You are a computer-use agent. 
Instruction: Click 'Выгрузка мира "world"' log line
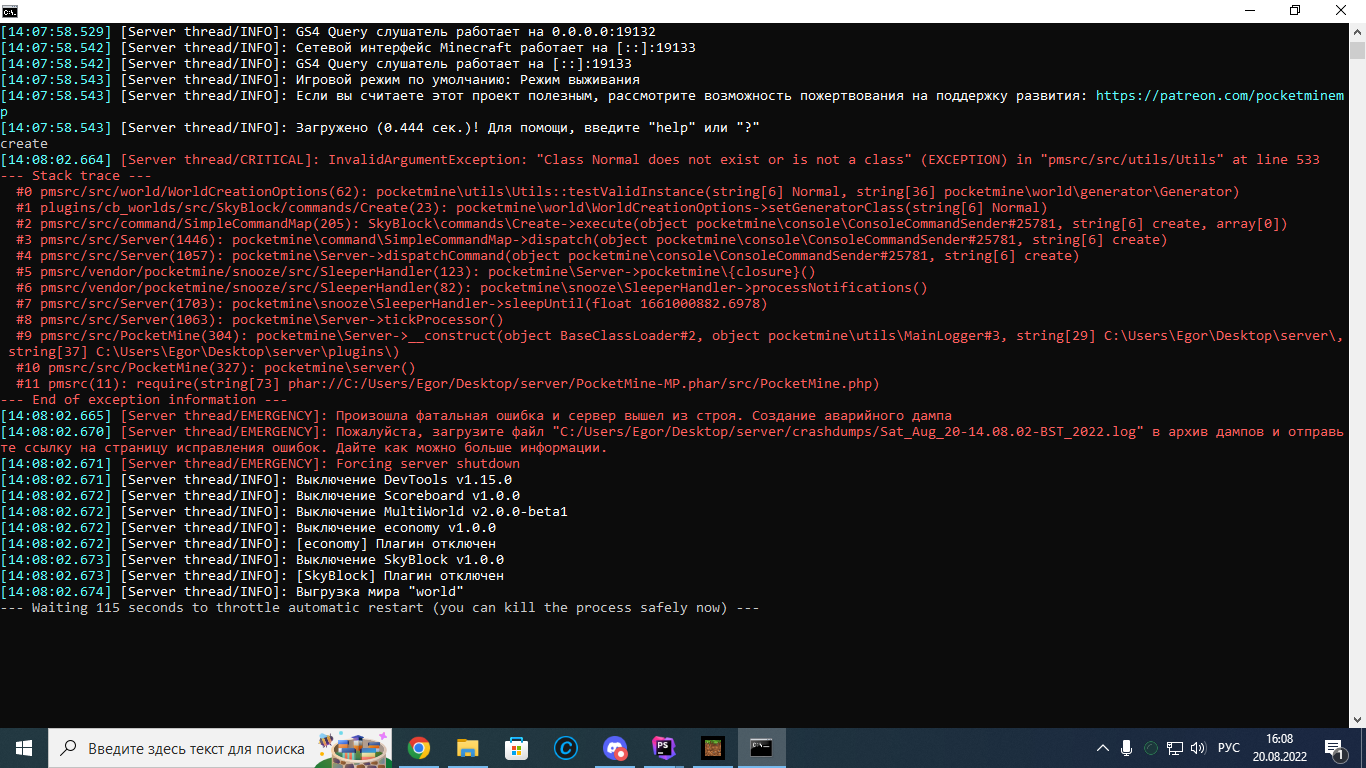(232, 592)
